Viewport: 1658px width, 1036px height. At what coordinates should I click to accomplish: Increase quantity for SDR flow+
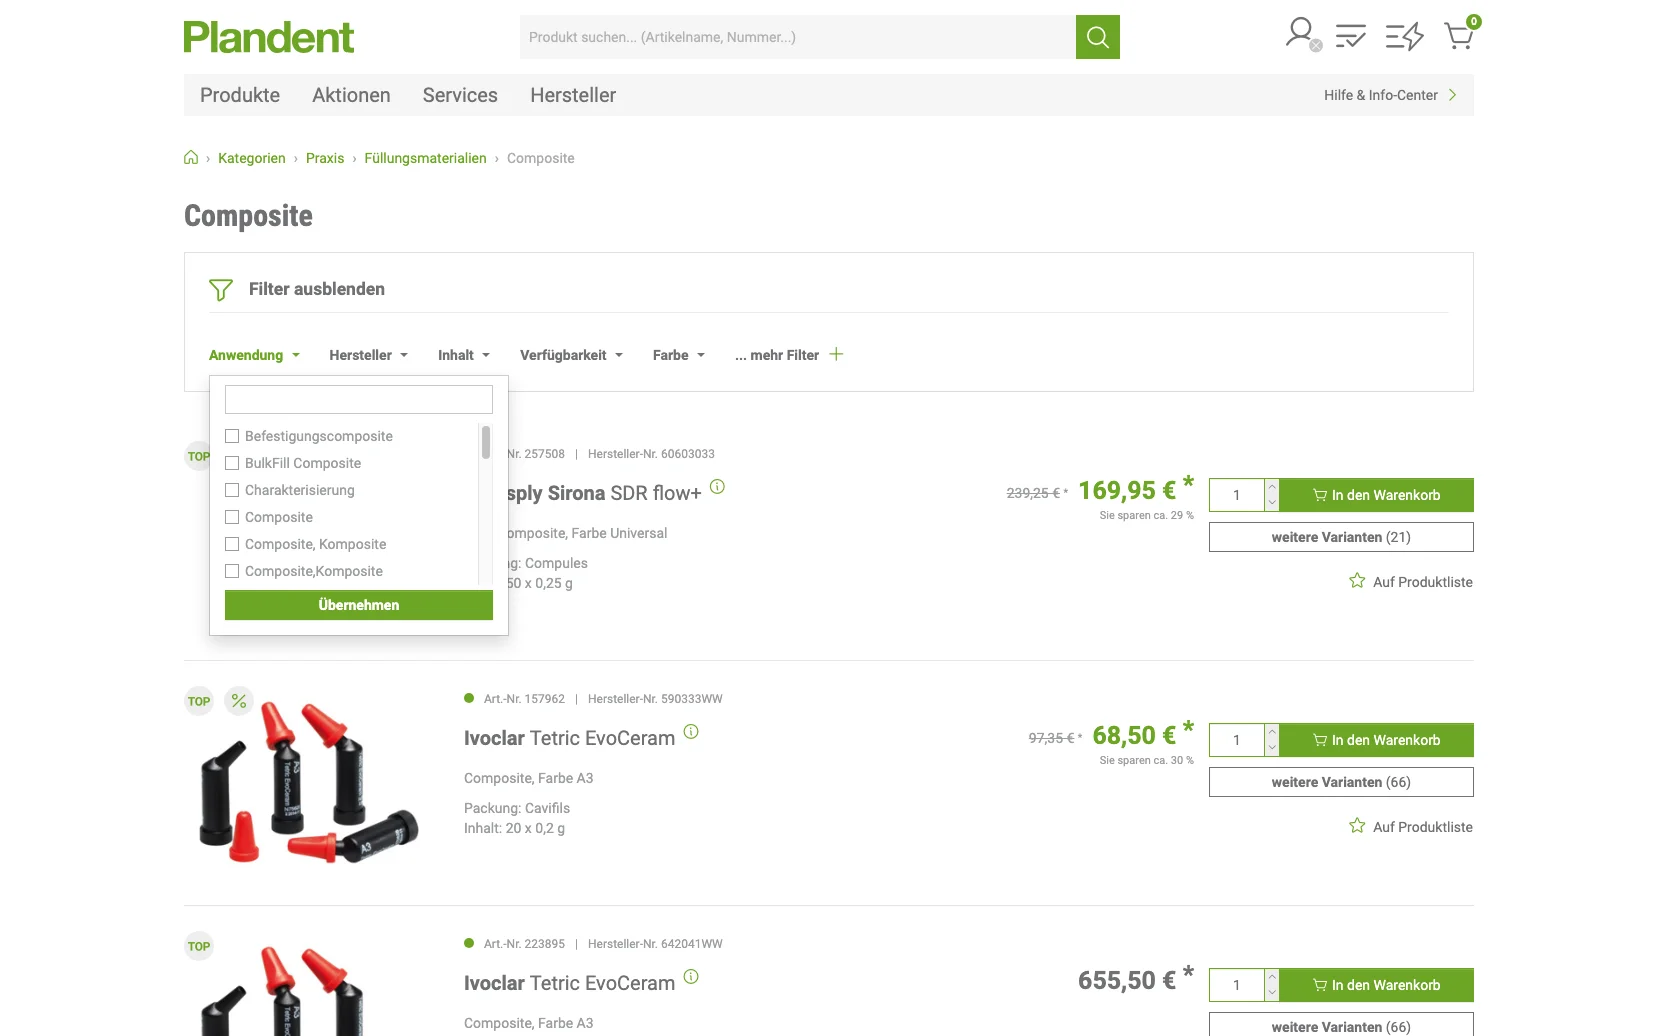(x=1272, y=487)
